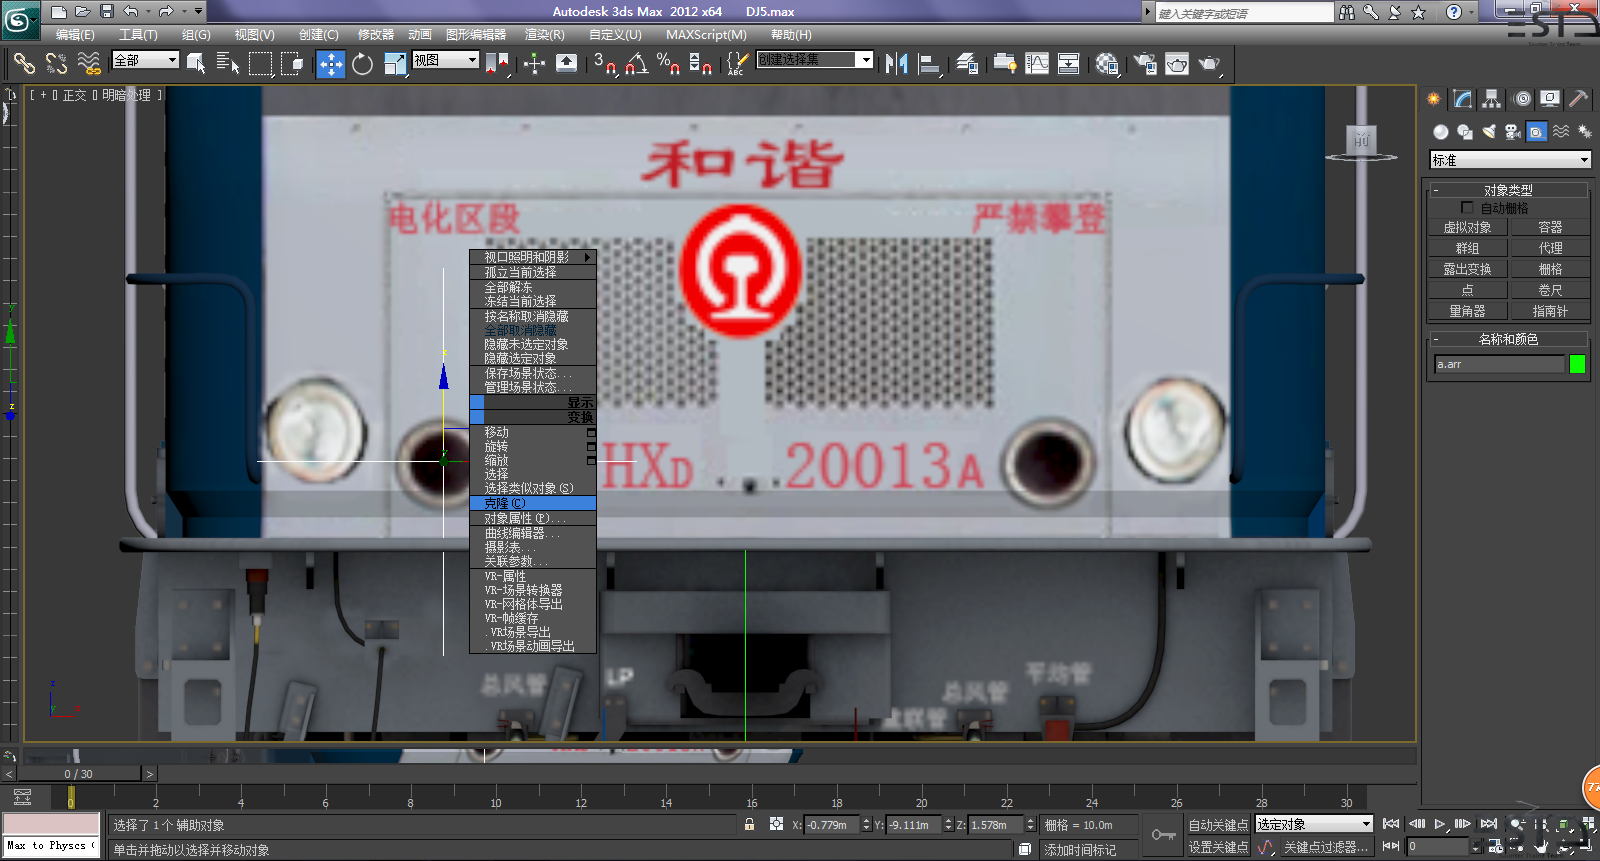Click the X coordinate field
The height and width of the screenshot is (861, 1600).
(x=832, y=825)
